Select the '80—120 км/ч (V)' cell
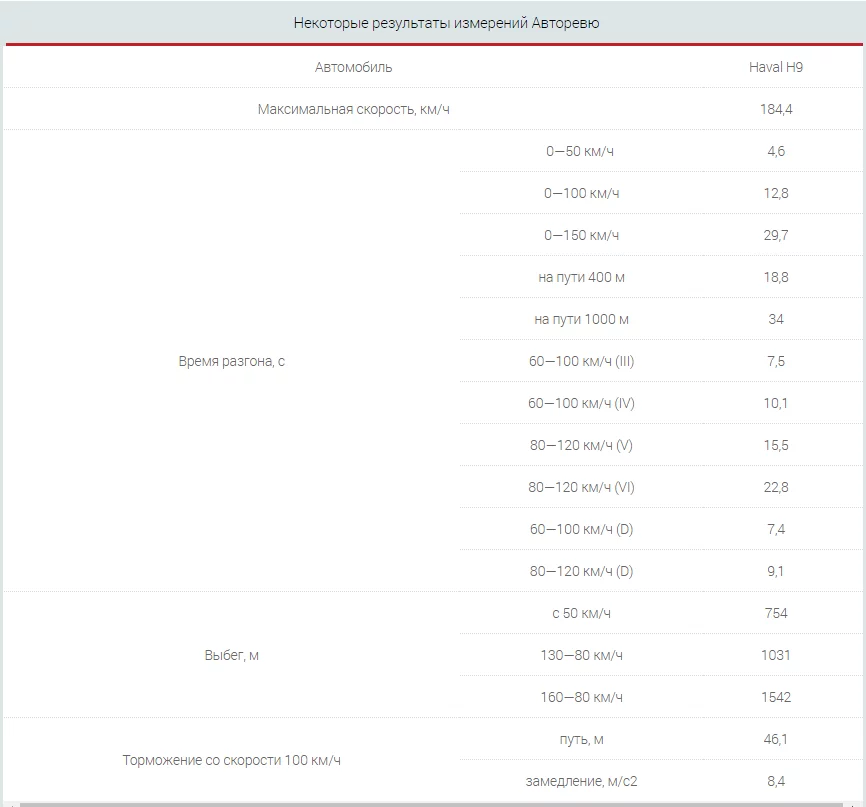866x807 pixels. pyautogui.click(x=581, y=445)
